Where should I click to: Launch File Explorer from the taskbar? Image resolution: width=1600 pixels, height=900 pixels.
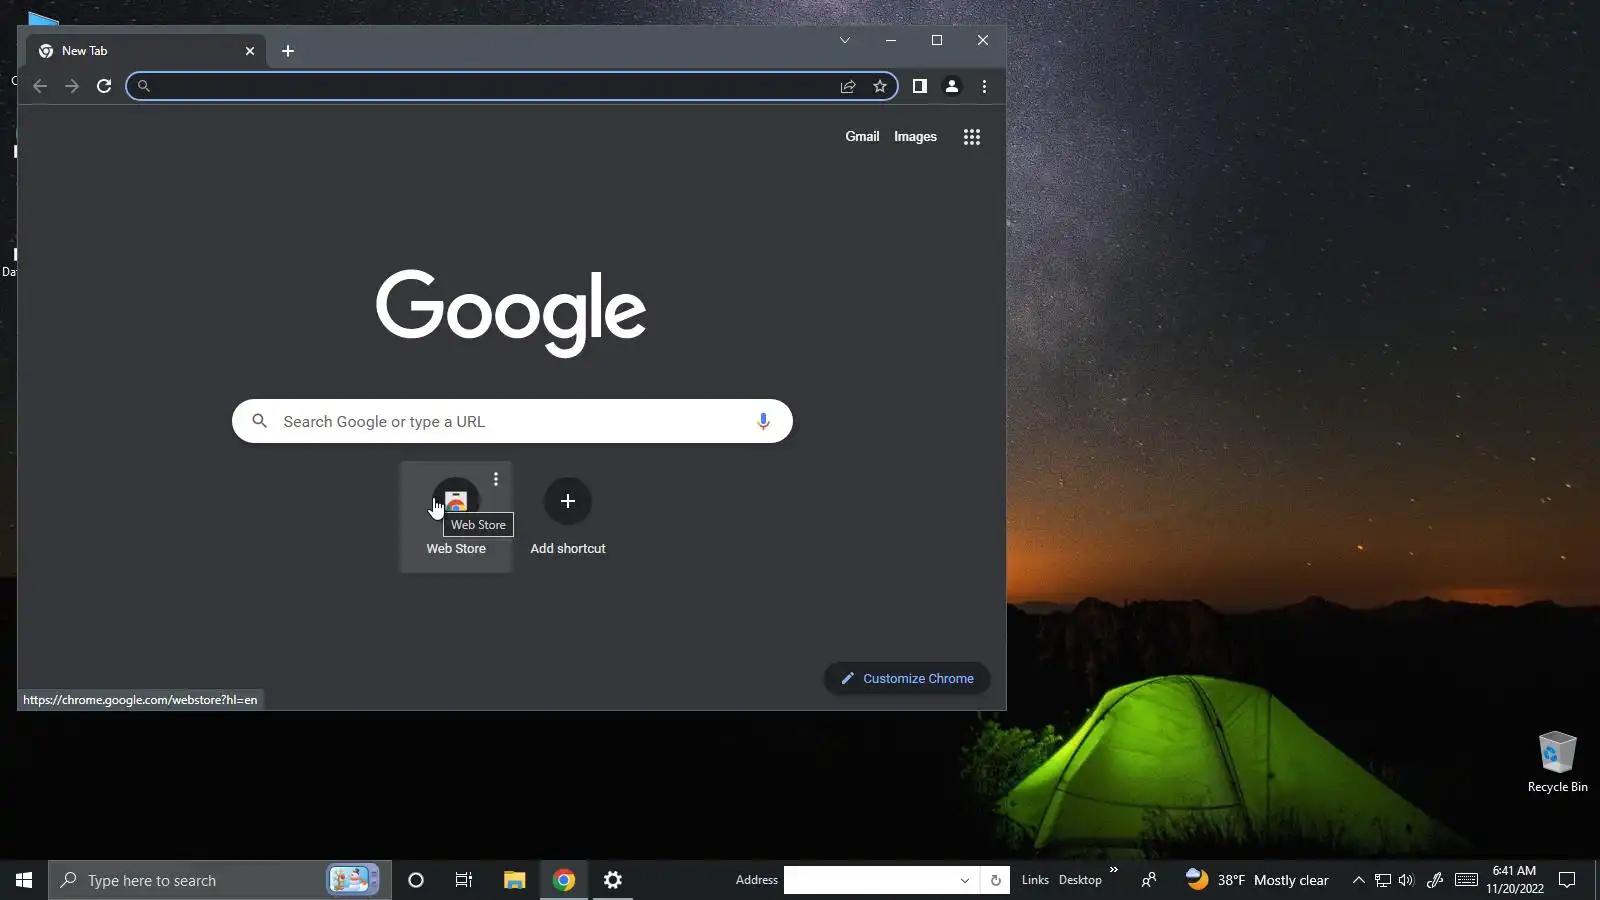(514, 880)
